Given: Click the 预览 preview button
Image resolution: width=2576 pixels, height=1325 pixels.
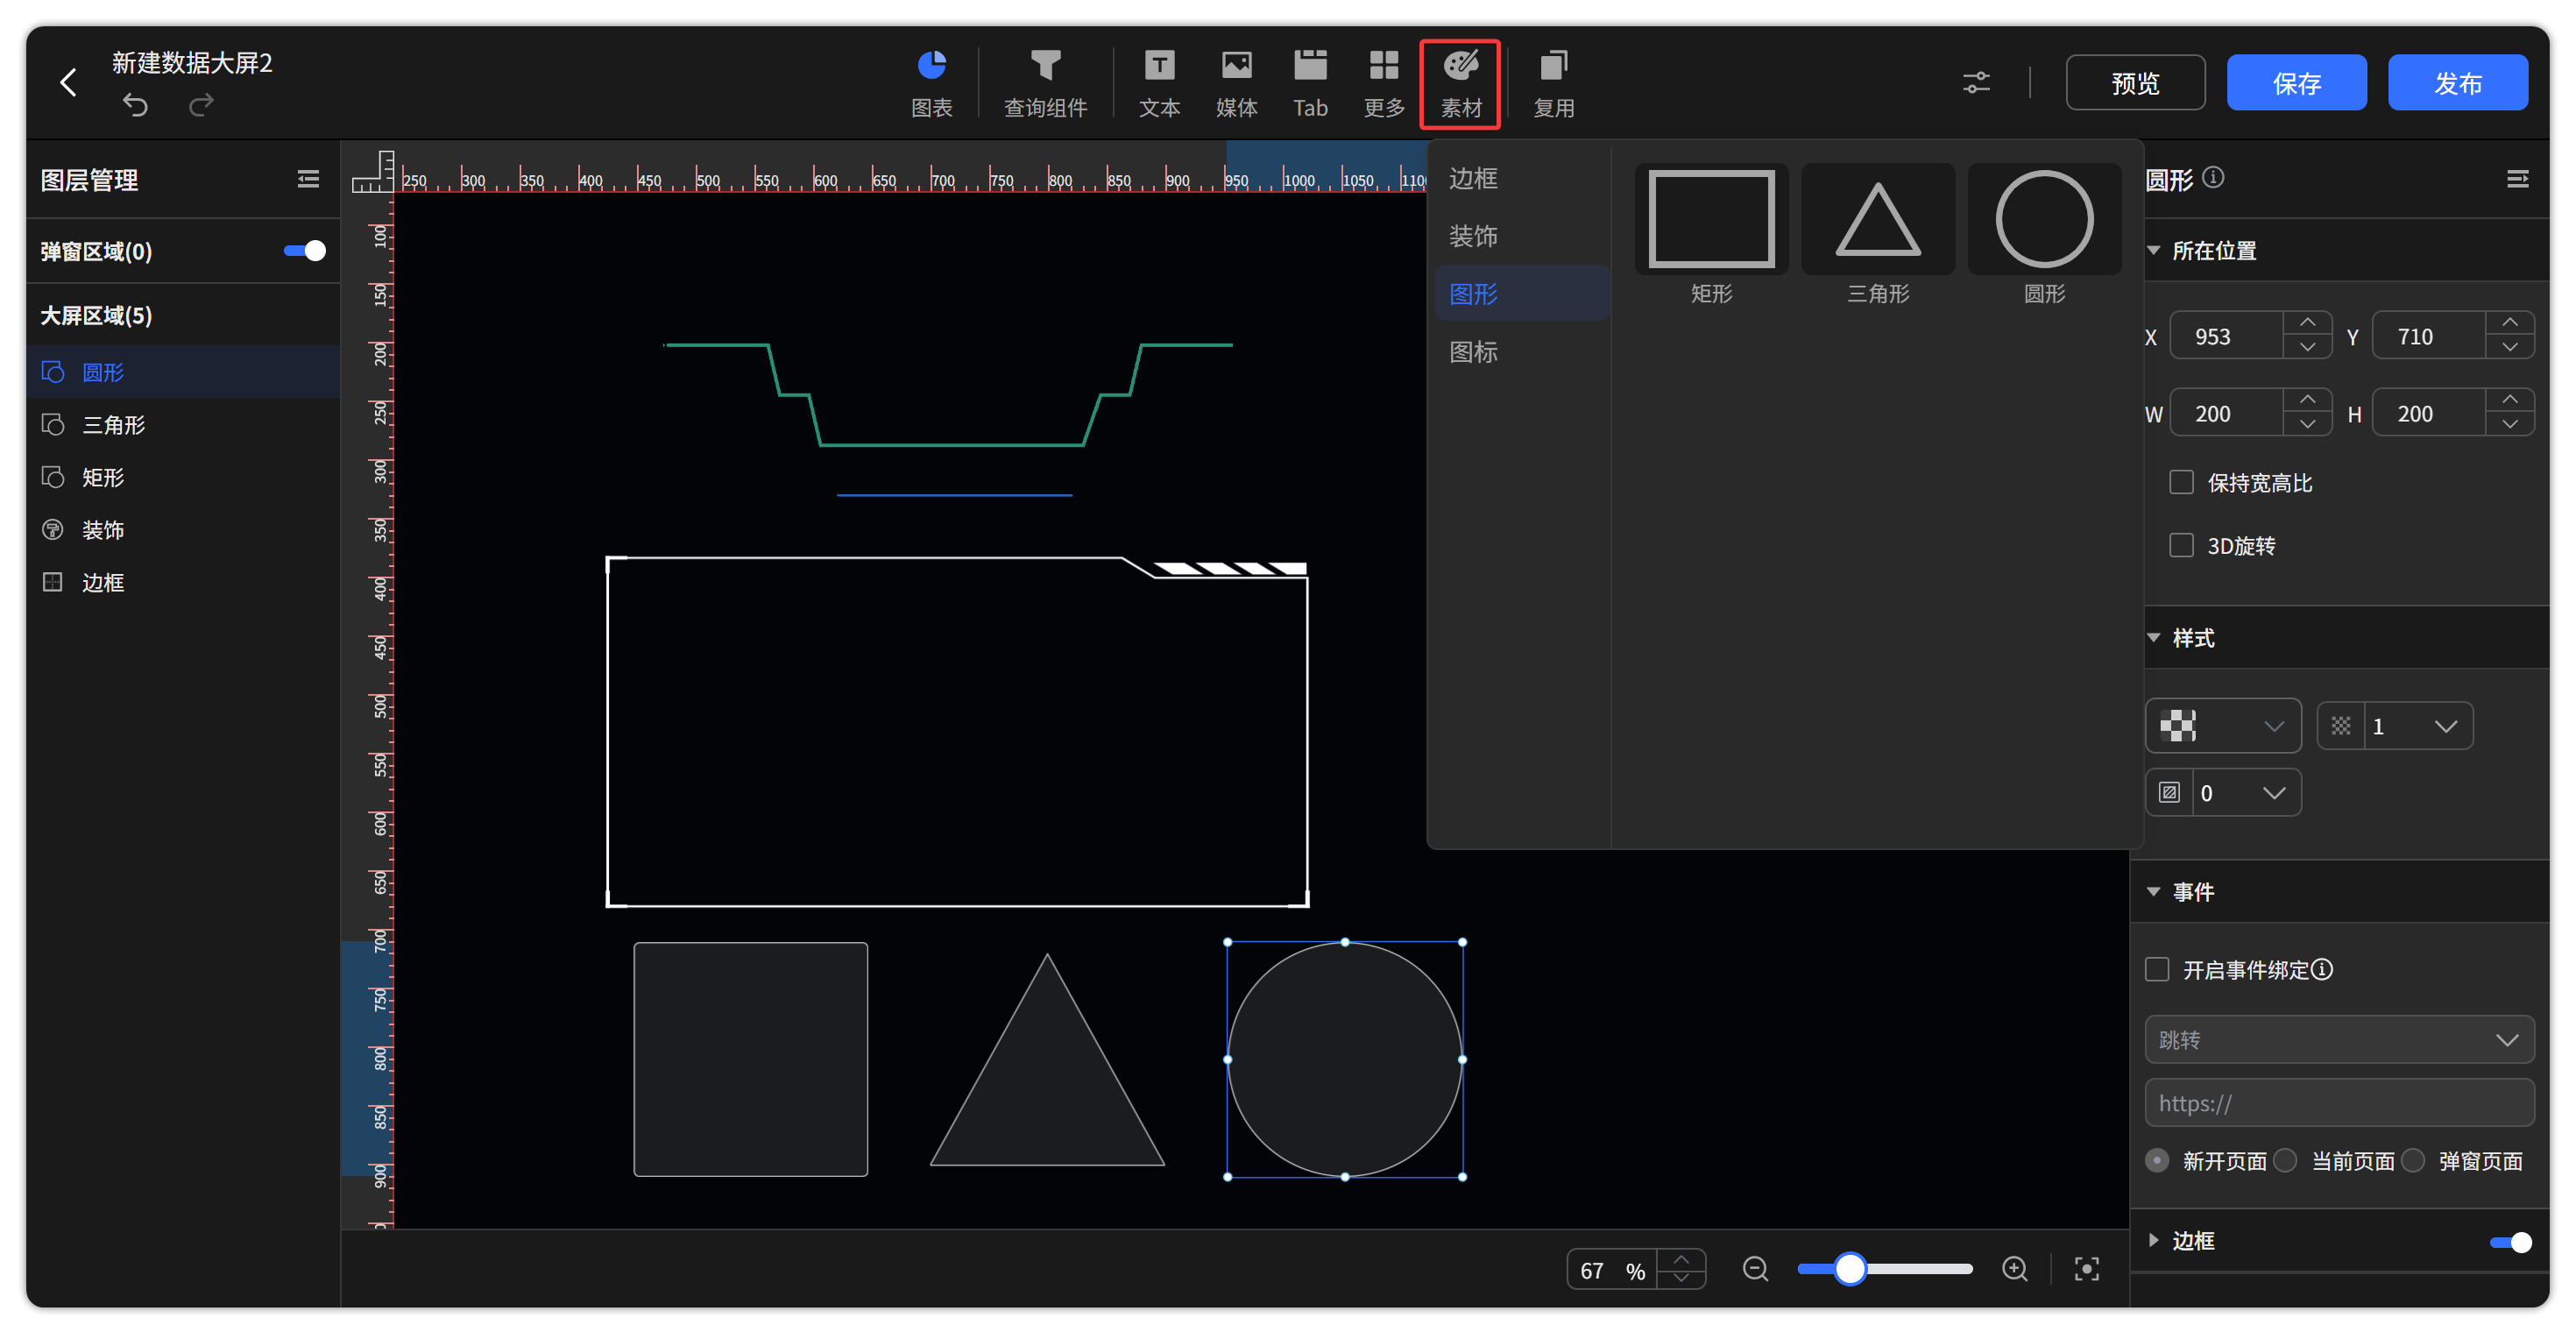Looking at the screenshot, I should (x=2135, y=82).
